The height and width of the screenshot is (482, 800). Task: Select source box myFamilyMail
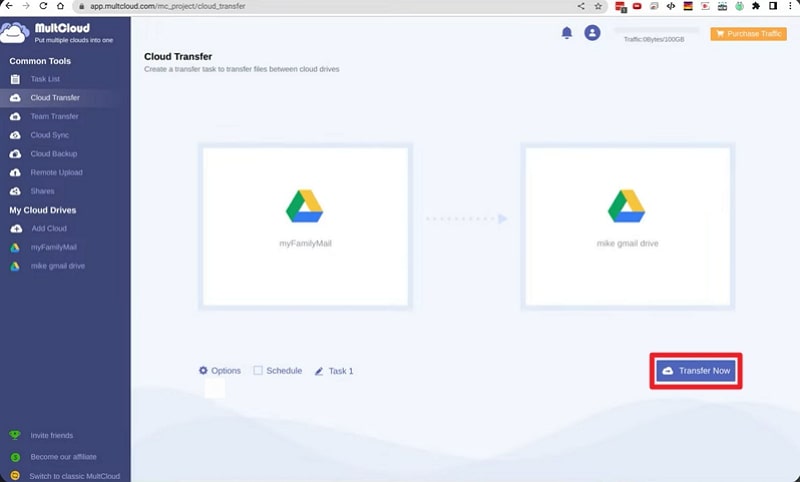[x=305, y=226]
